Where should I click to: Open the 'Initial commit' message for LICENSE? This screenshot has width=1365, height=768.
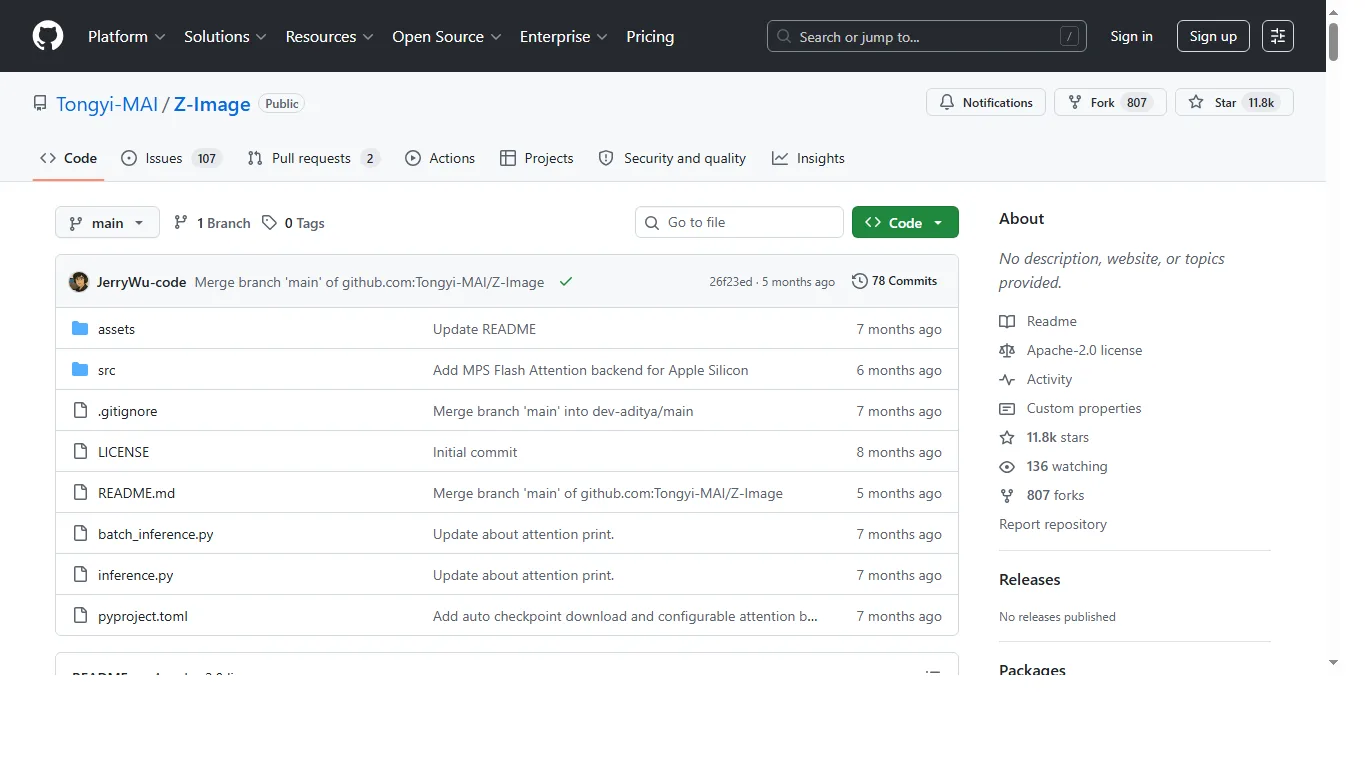[x=475, y=452]
